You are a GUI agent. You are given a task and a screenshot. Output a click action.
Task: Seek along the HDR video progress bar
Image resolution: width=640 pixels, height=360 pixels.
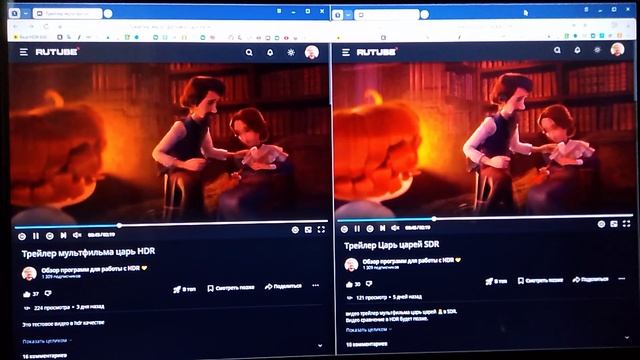(171, 224)
